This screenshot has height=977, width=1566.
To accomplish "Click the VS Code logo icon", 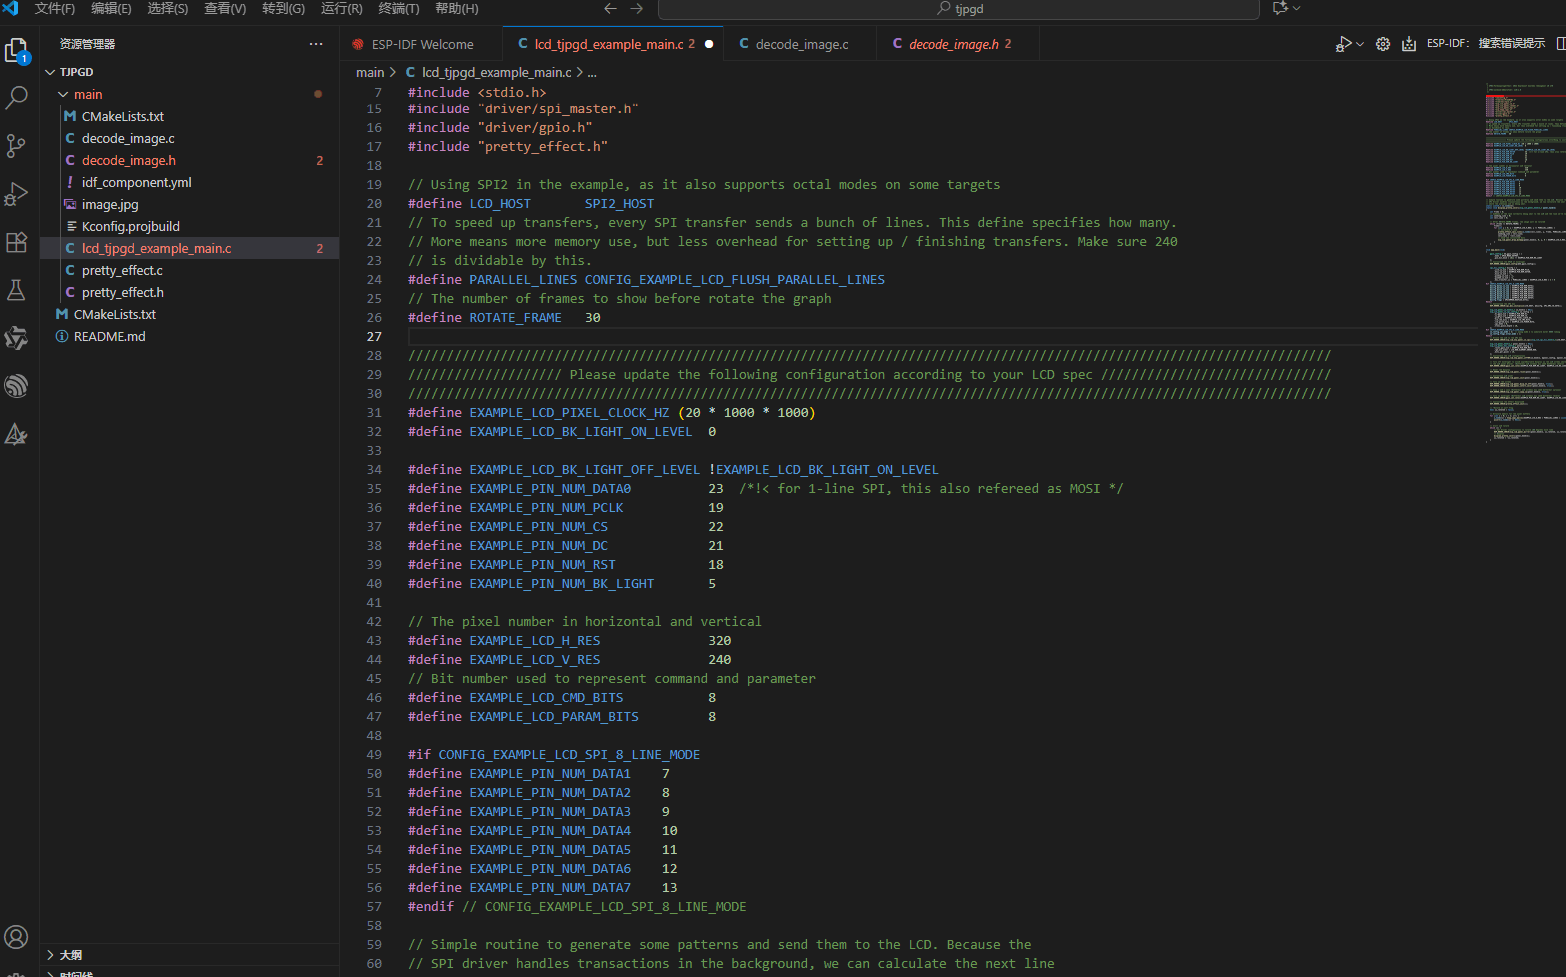I will pyautogui.click(x=11, y=8).
